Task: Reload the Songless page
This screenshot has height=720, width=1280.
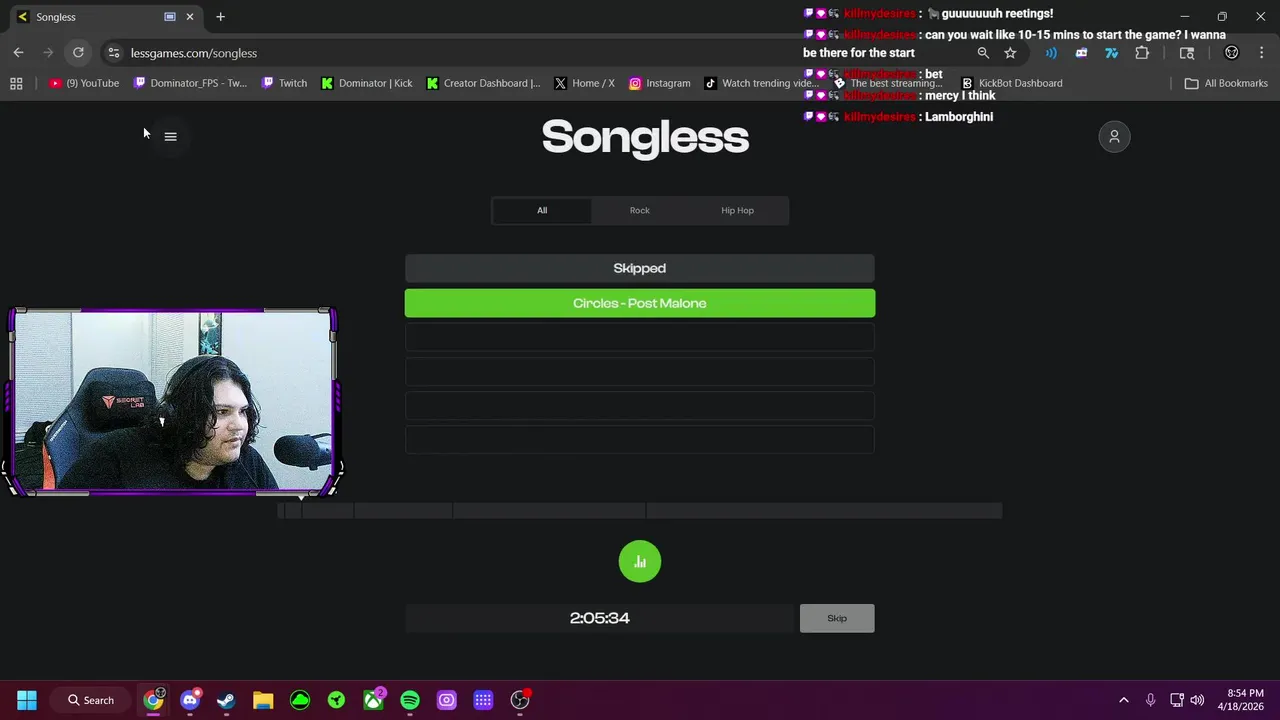Action: coord(78,53)
